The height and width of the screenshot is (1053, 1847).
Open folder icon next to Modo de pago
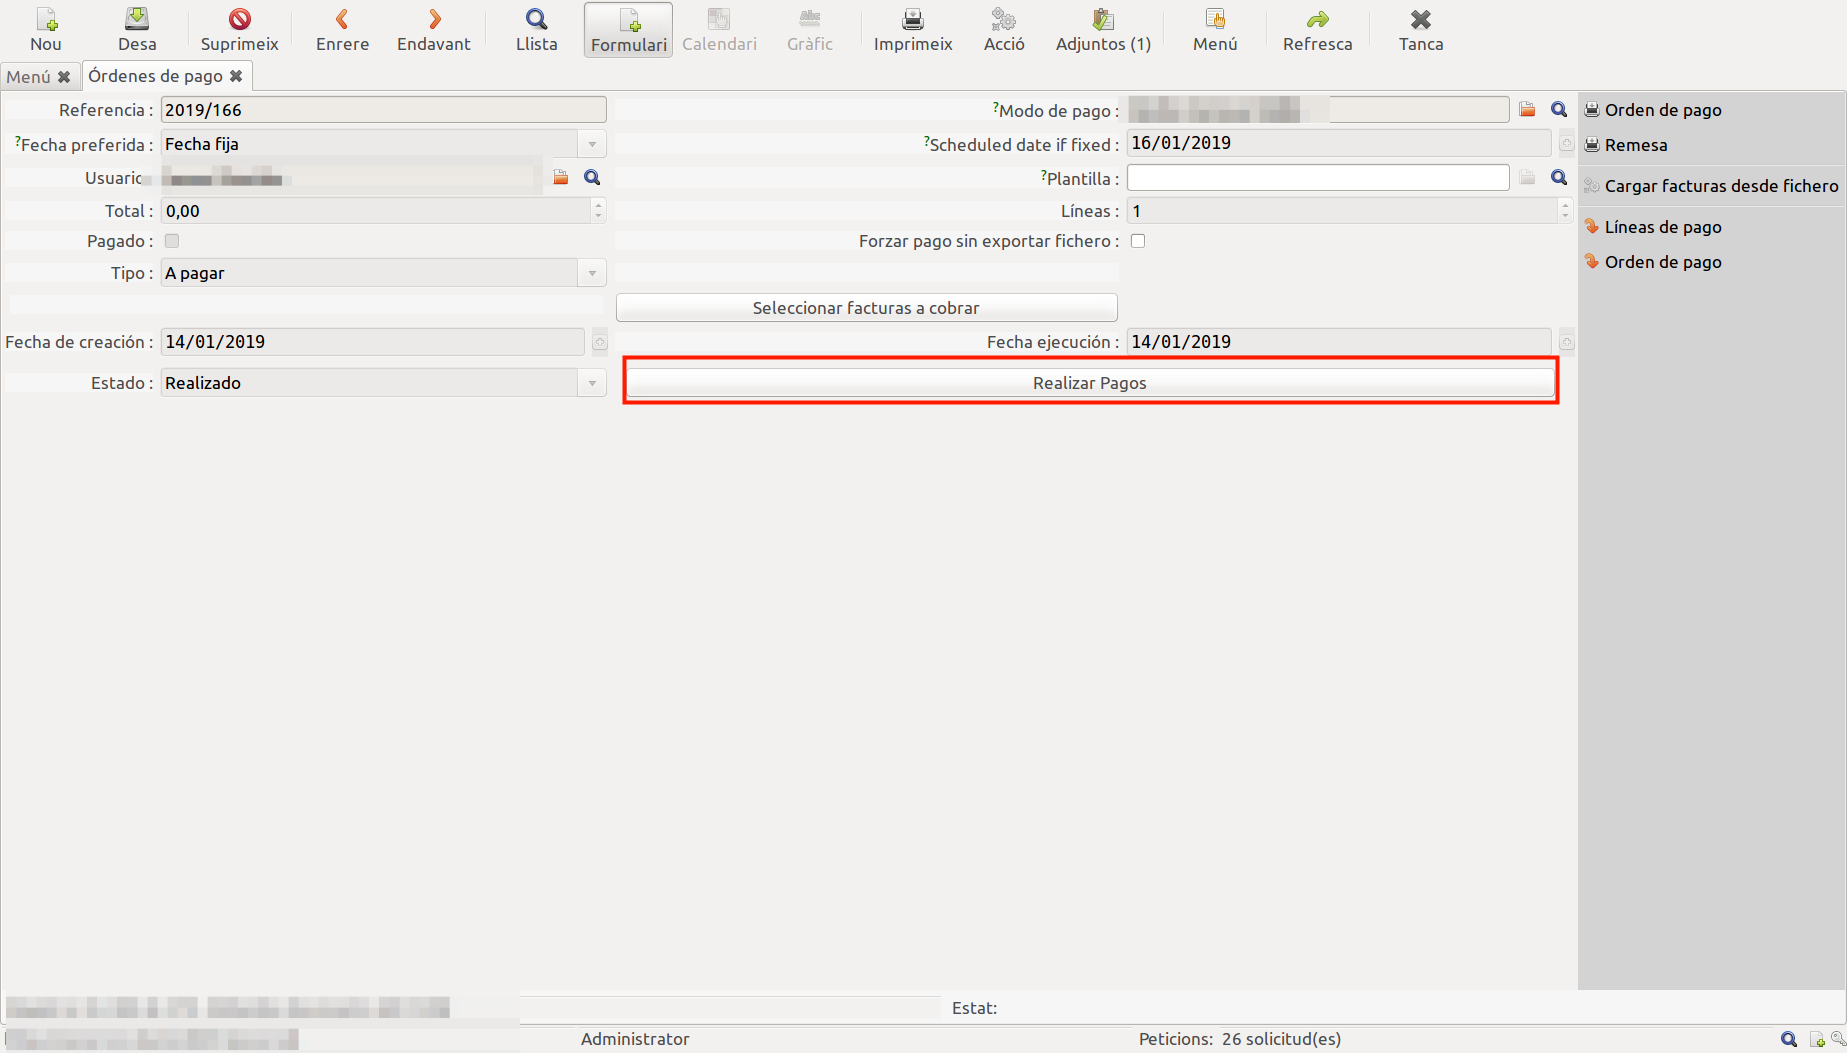point(1527,110)
